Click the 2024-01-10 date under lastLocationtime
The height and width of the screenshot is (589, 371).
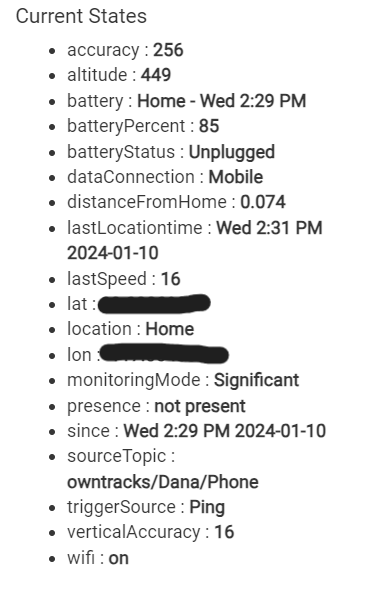[x=113, y=253]
